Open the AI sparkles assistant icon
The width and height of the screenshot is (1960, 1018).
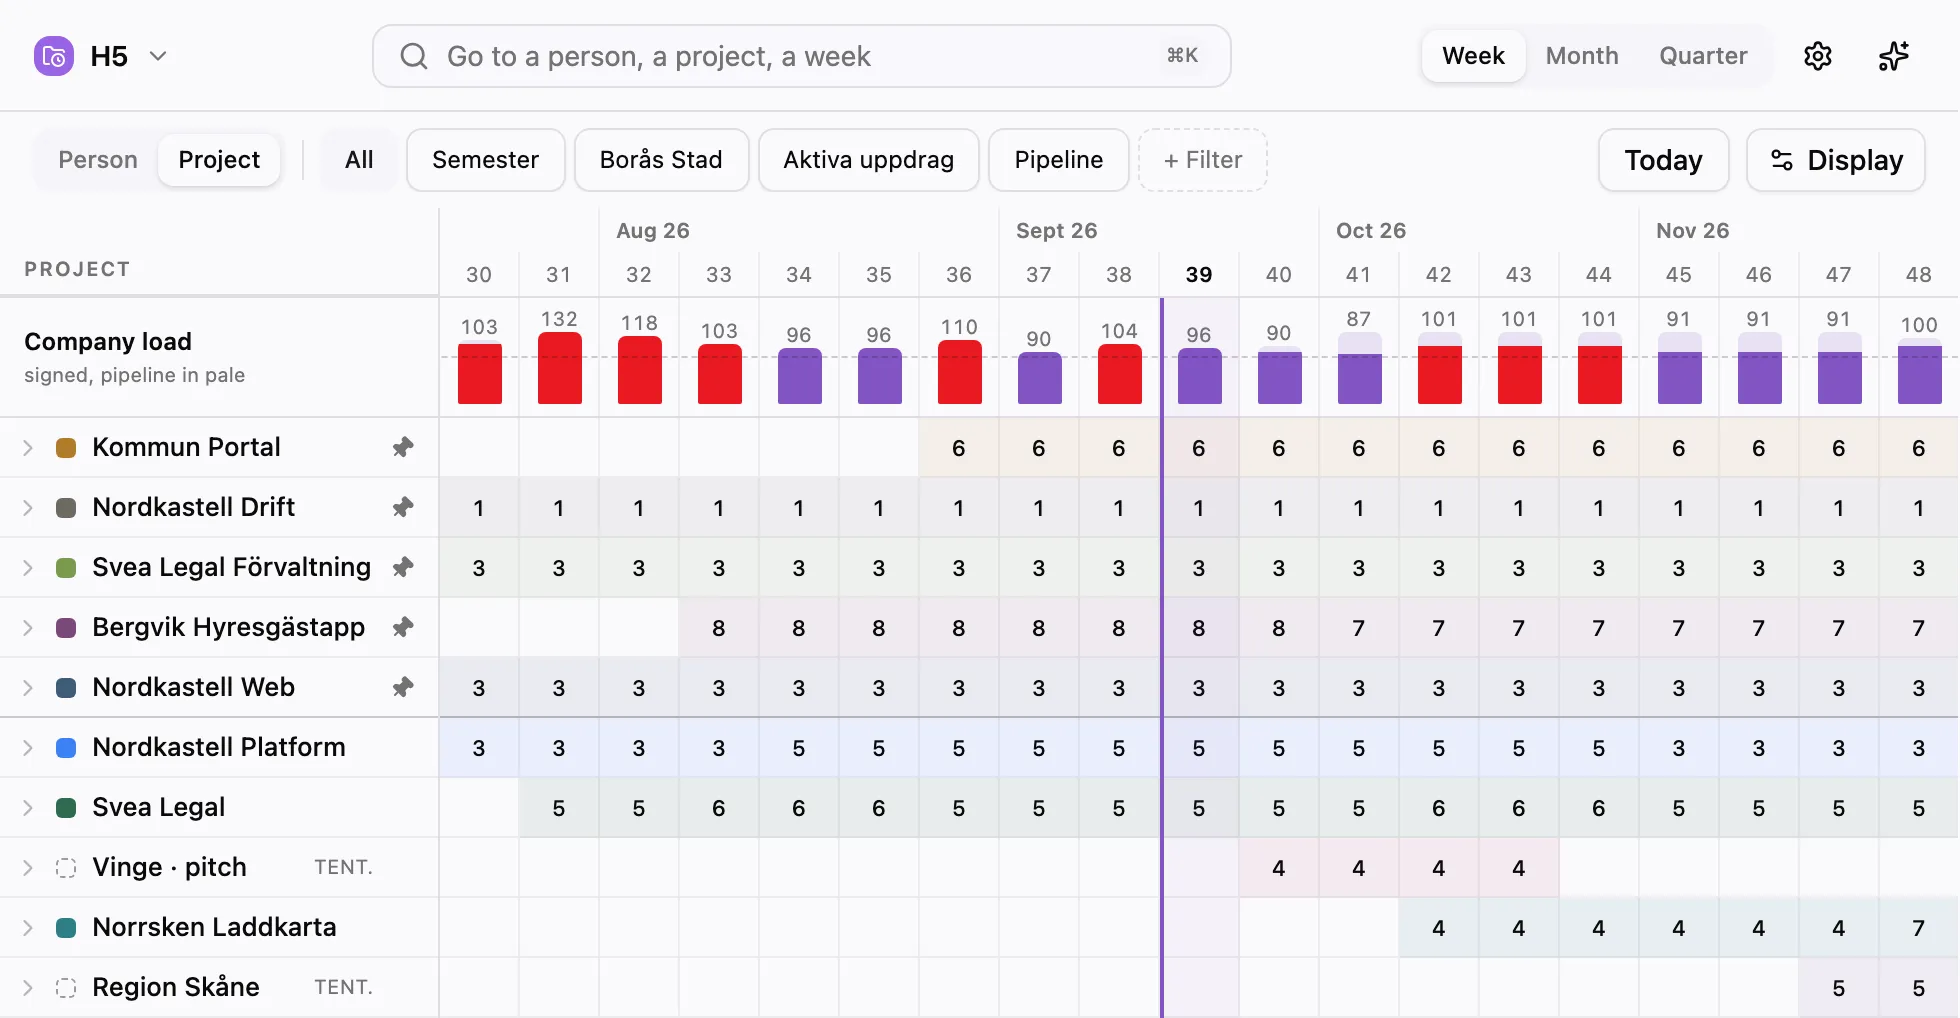point(1894,56)
